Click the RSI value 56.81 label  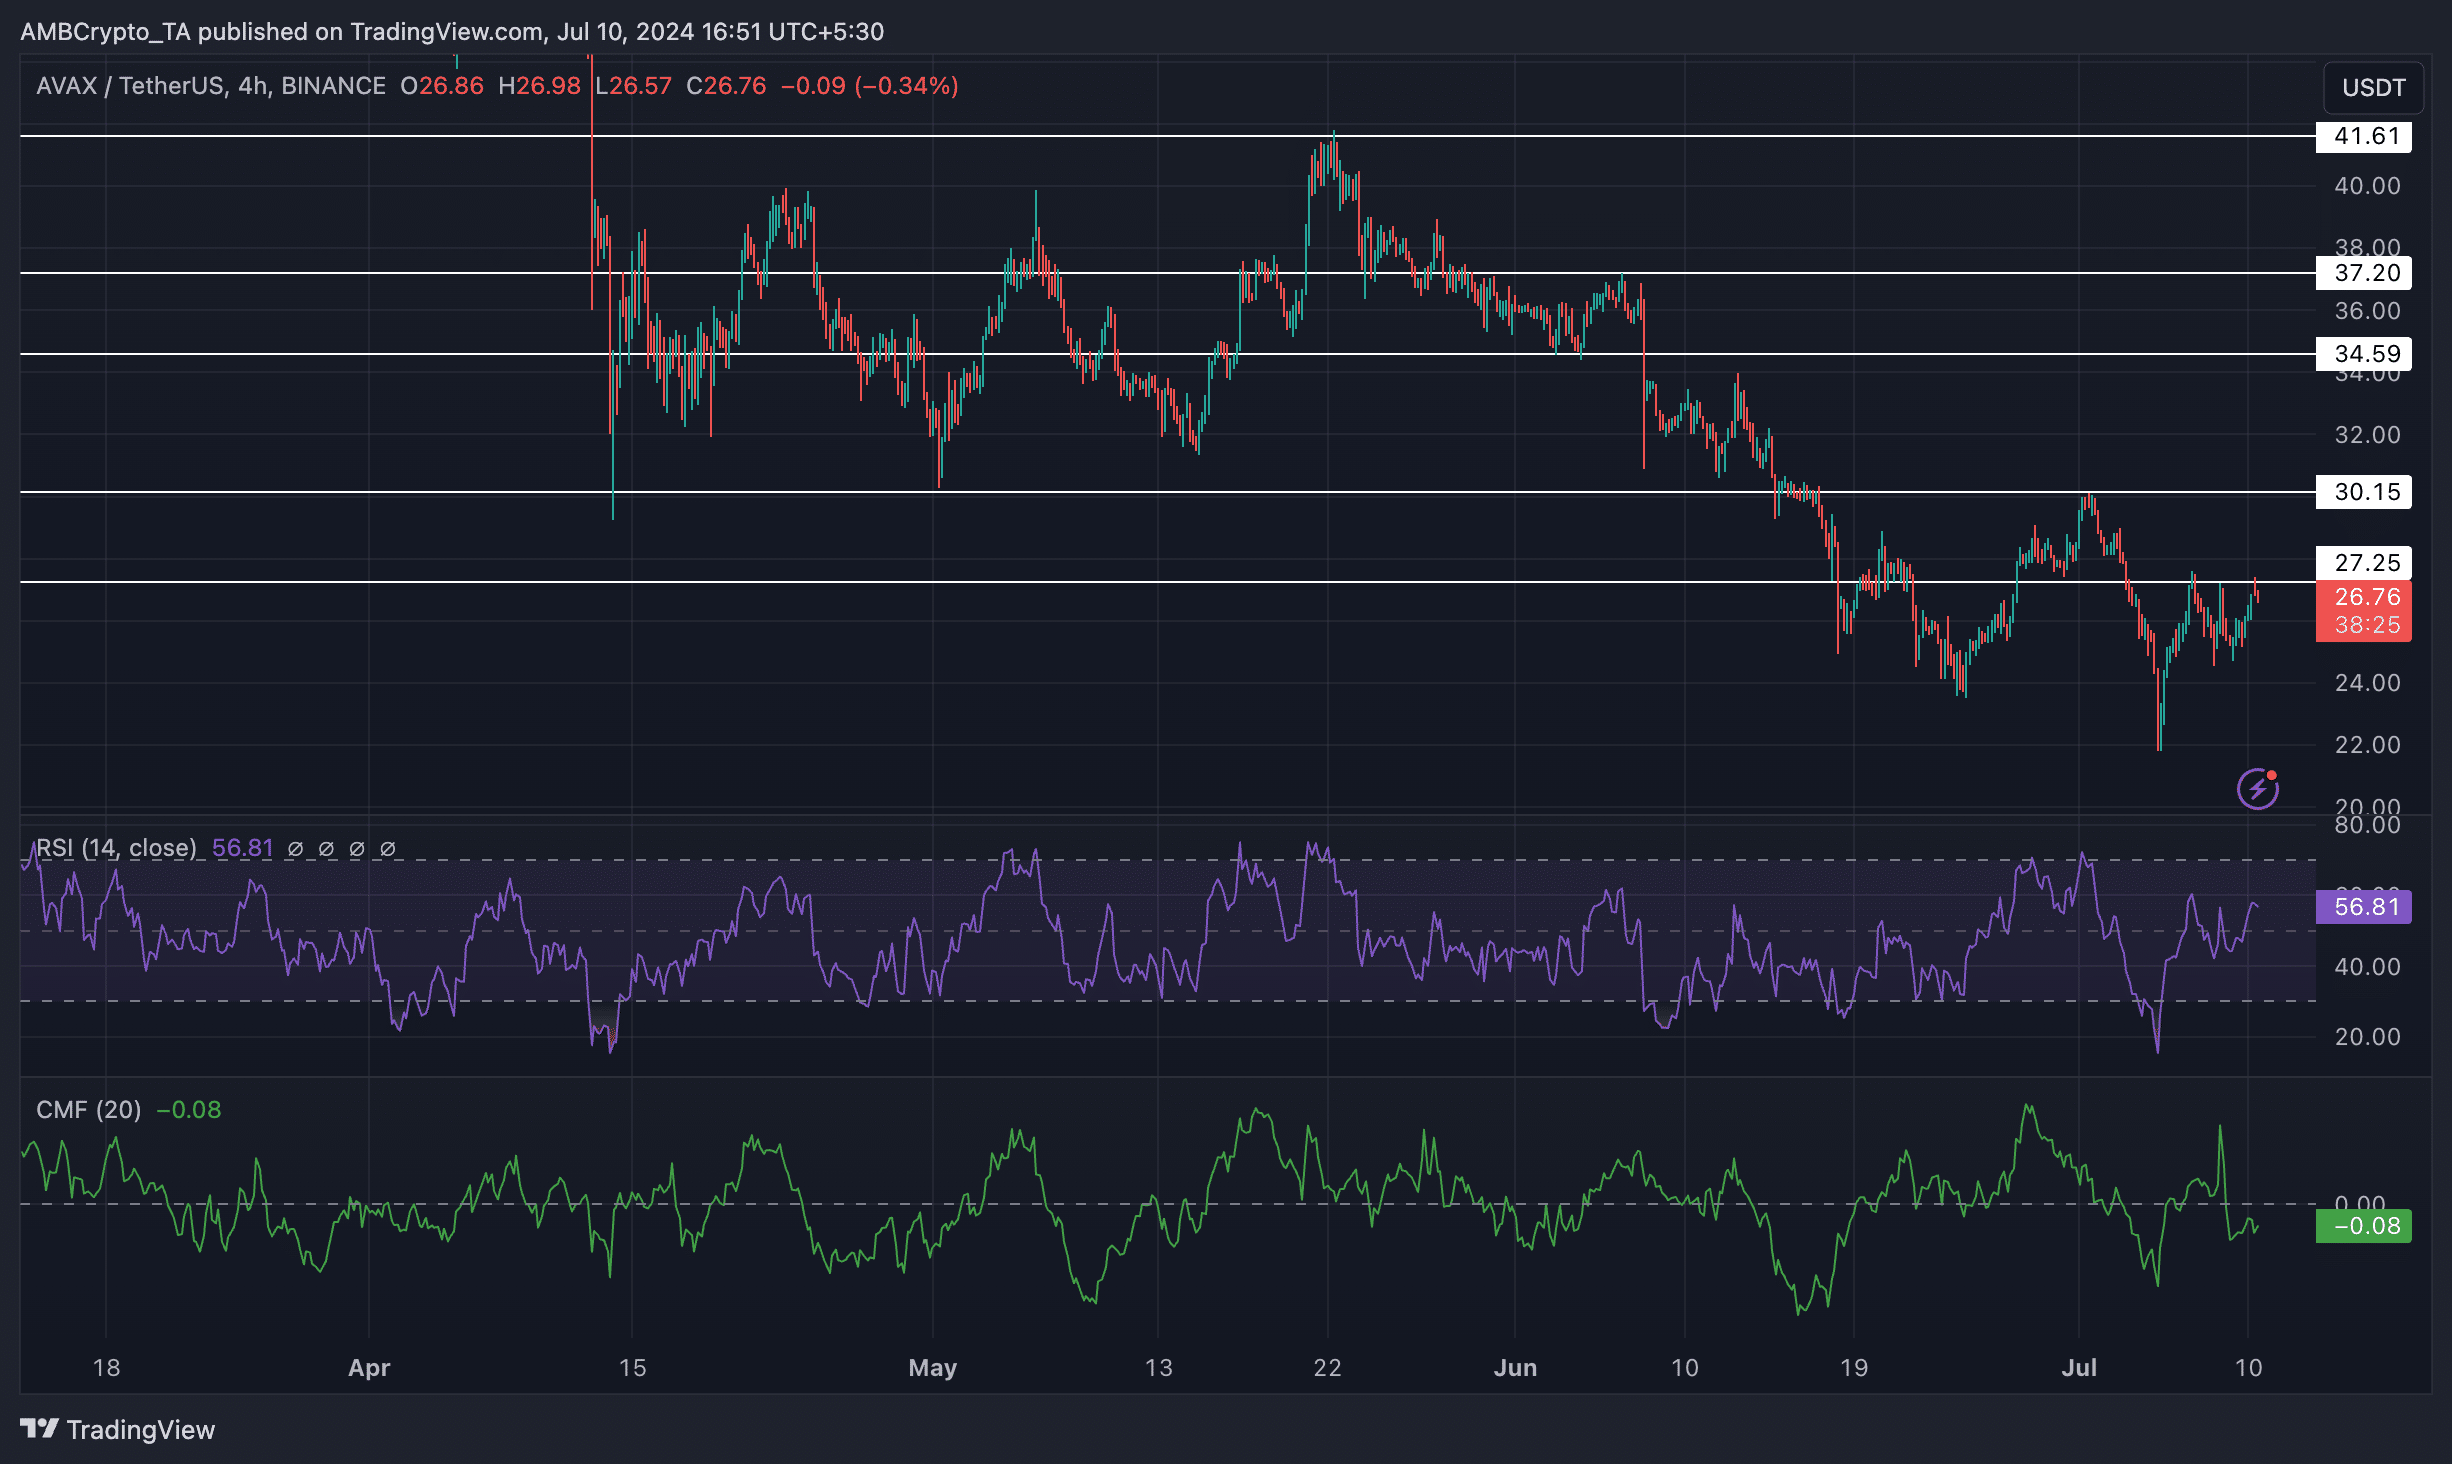tap(2363, 907)
